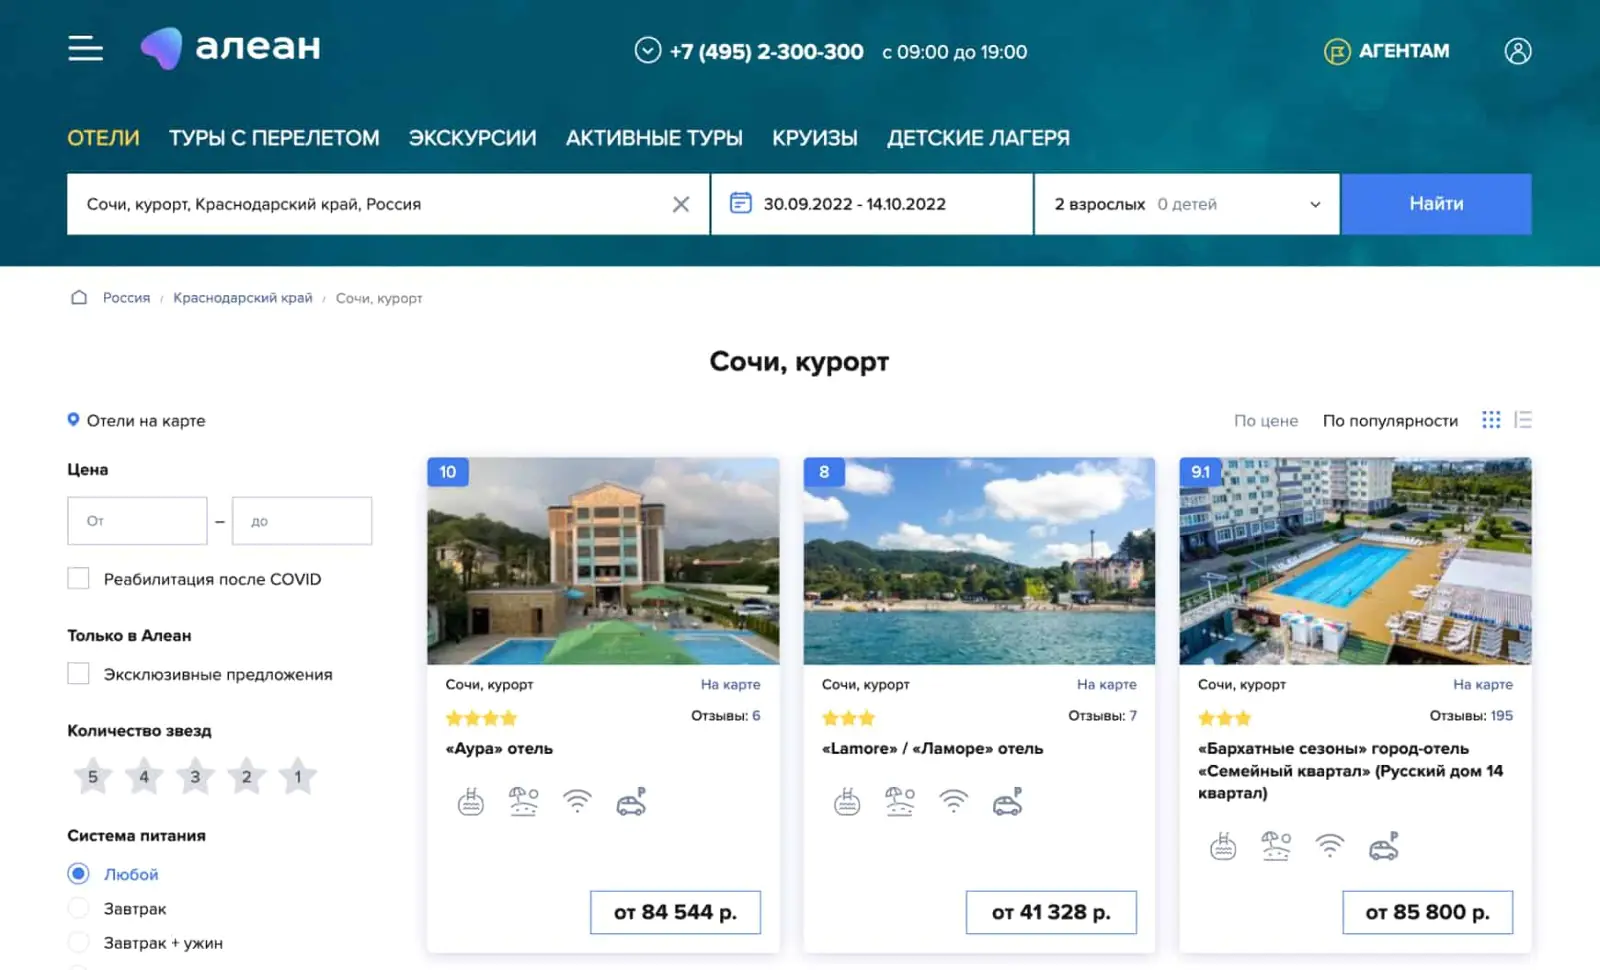
Task: Filter by 4 stars
Action: tap(144, 776)
